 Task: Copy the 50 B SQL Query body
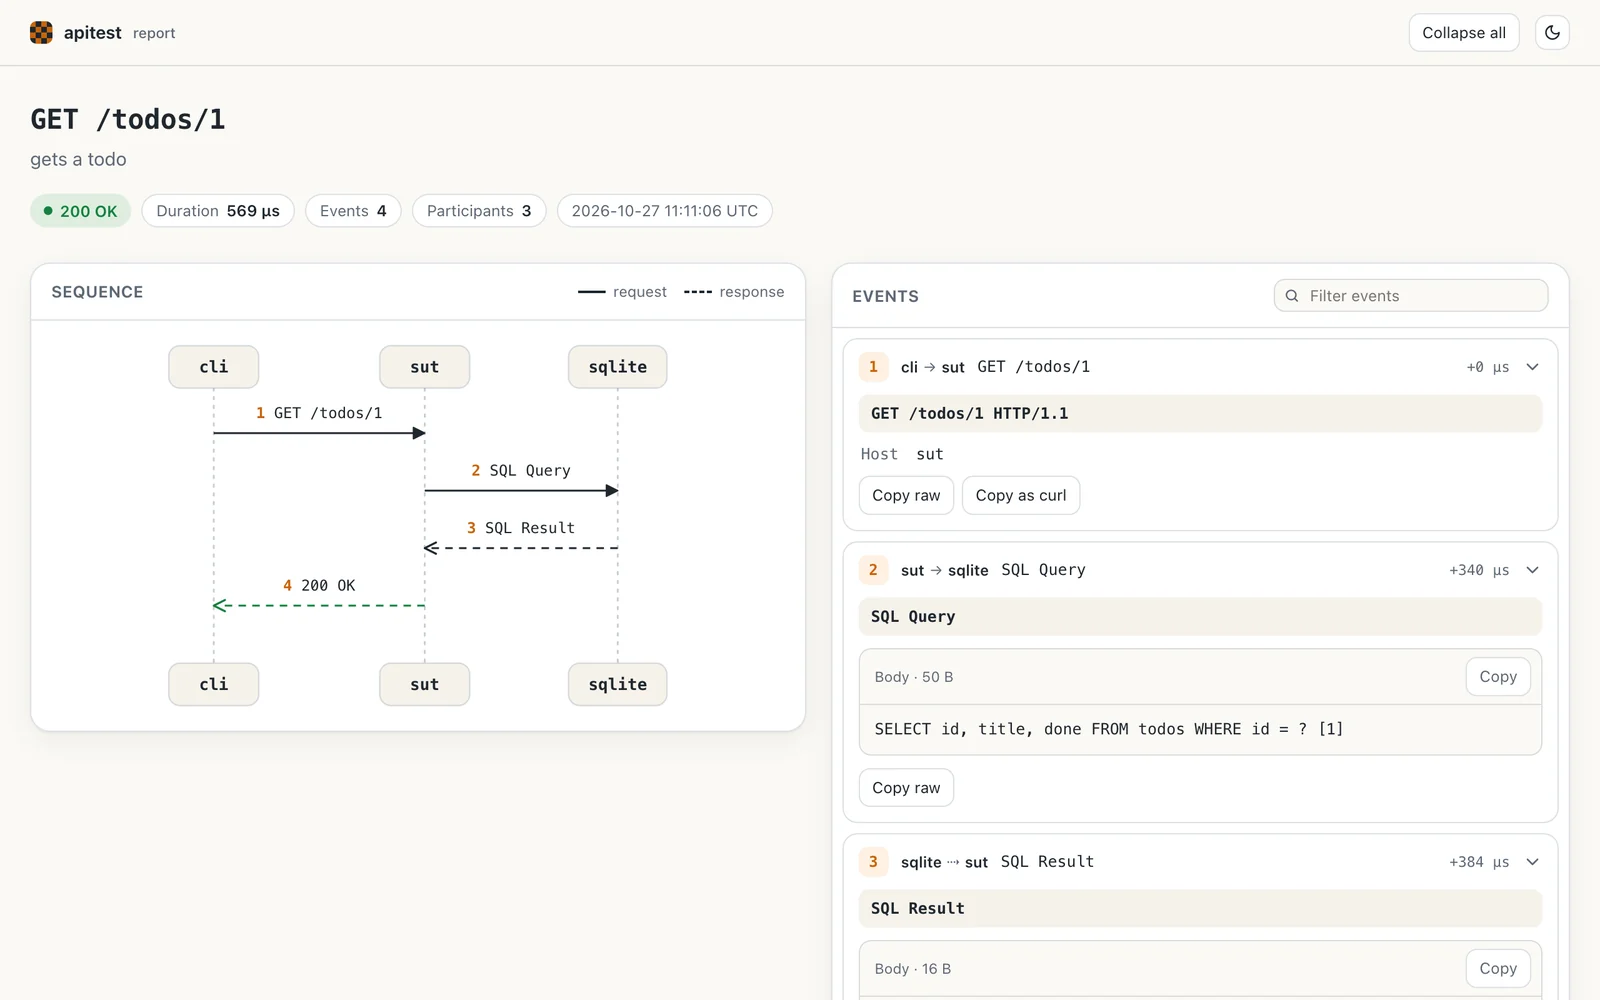click(1498, 677)
